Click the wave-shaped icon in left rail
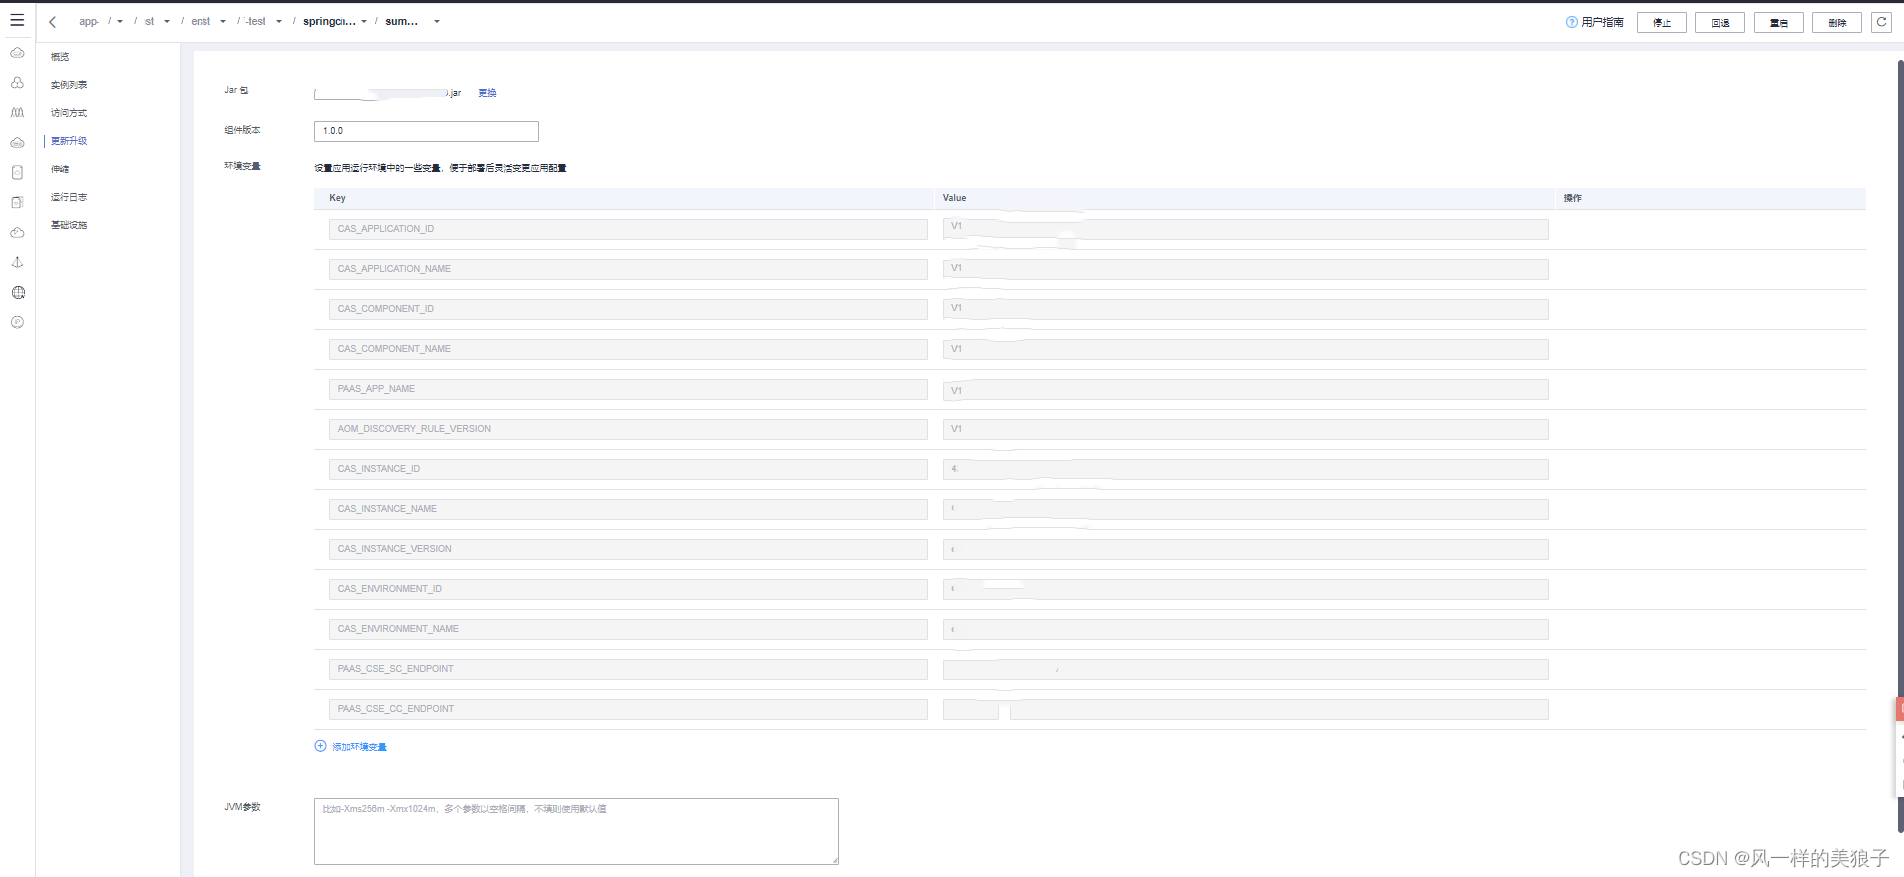 tap(17, 113)
